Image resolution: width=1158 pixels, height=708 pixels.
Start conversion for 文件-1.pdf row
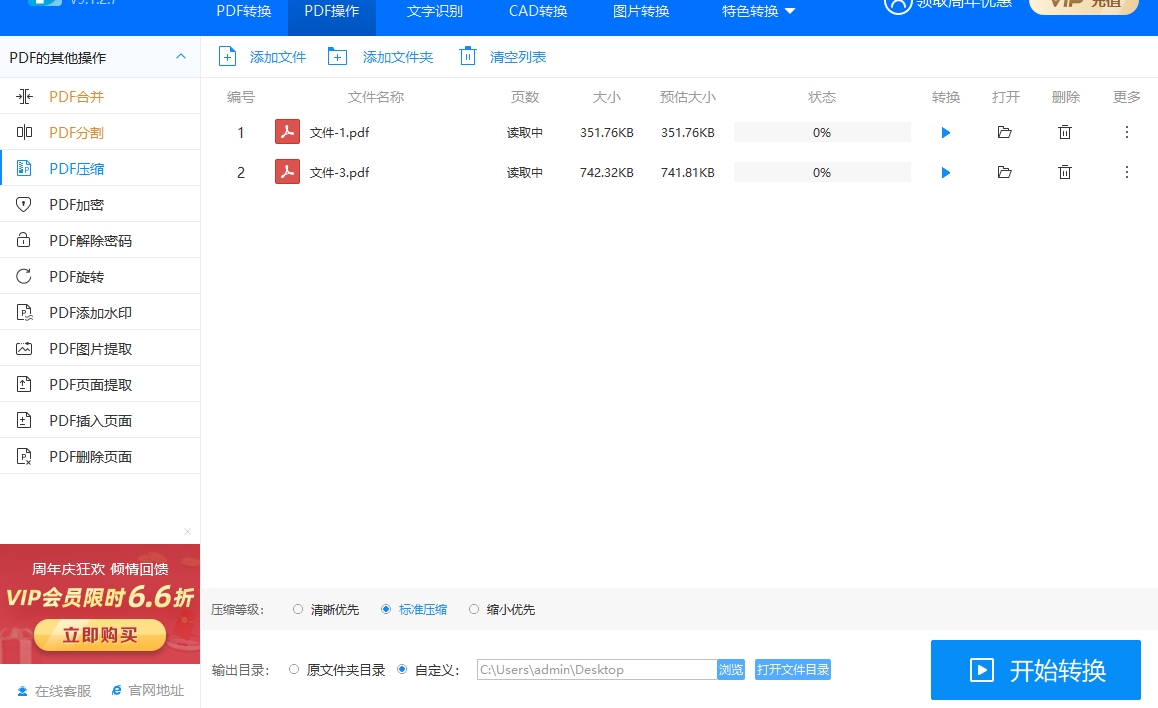coord(946,133)
